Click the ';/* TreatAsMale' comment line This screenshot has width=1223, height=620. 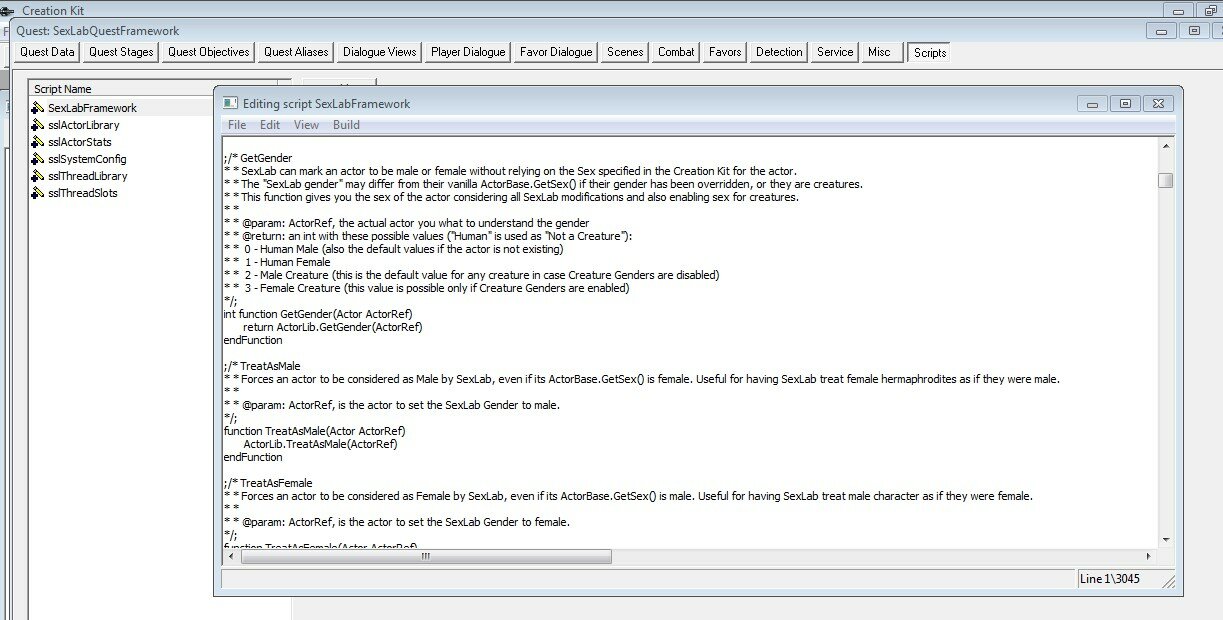(x=262, y=366)
